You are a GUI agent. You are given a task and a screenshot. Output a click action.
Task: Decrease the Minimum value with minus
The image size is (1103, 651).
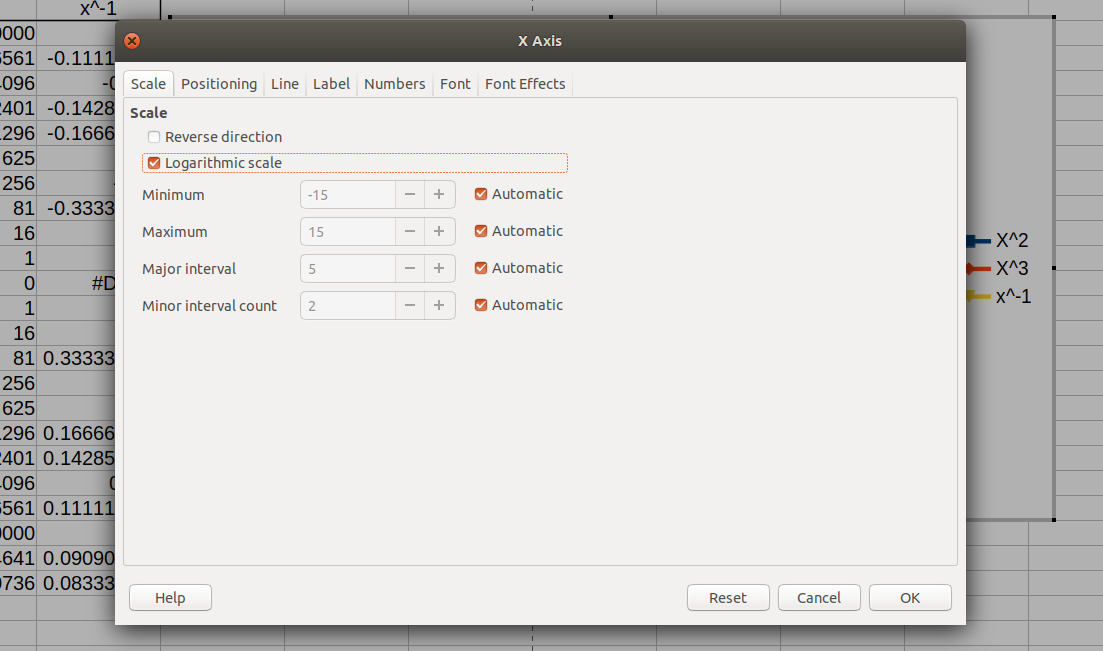(x=409, y=194)
